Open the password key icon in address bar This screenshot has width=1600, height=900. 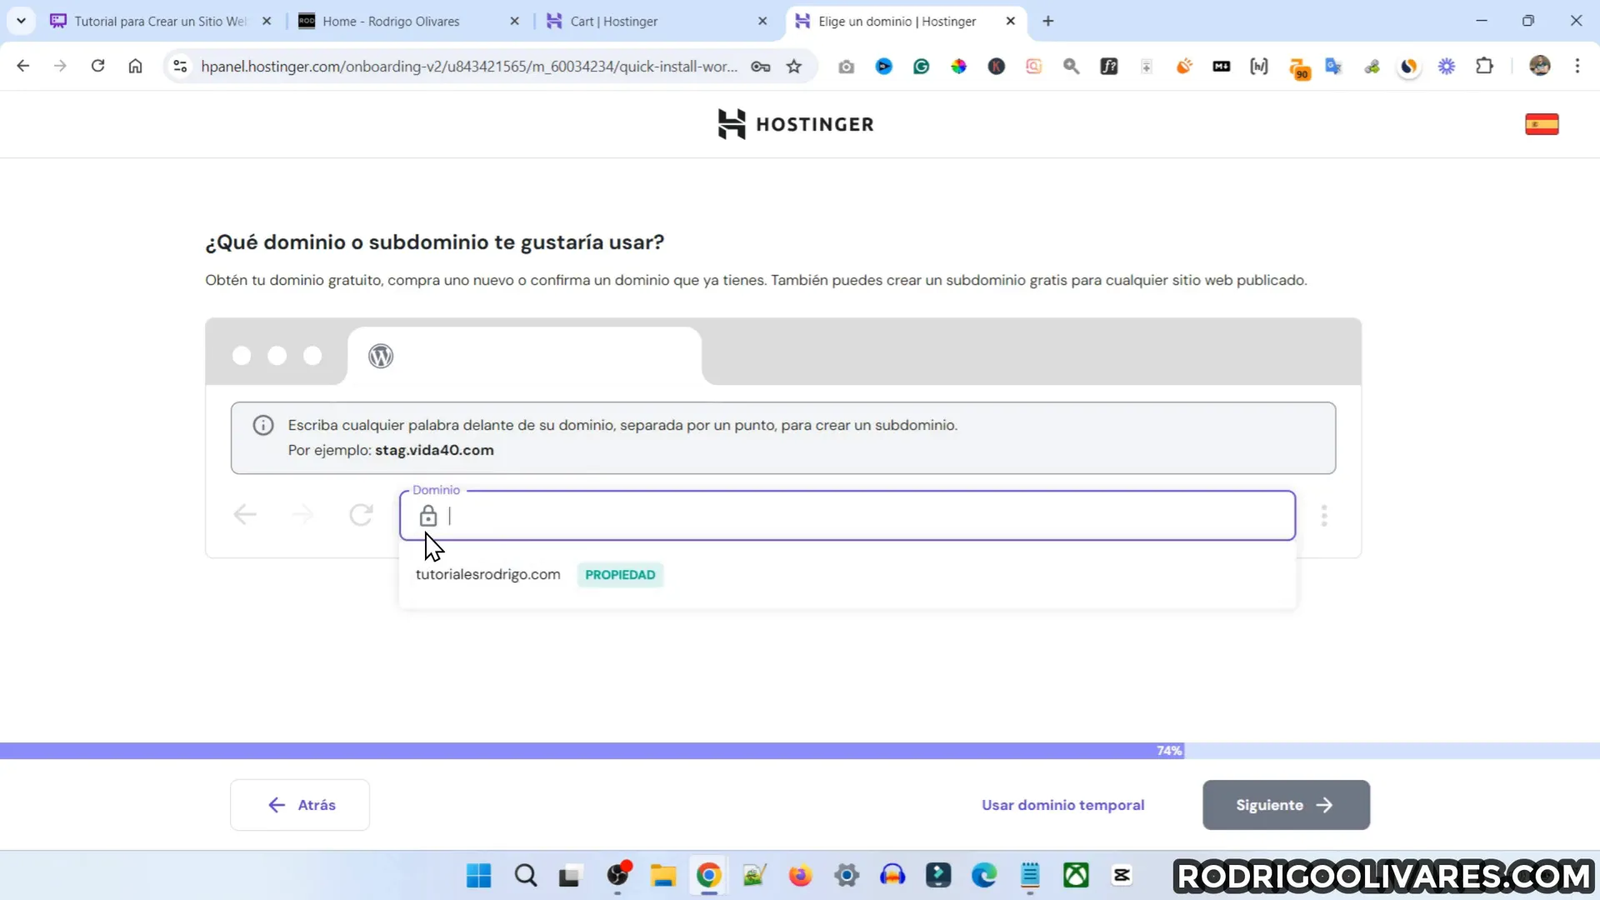point(760,66)
